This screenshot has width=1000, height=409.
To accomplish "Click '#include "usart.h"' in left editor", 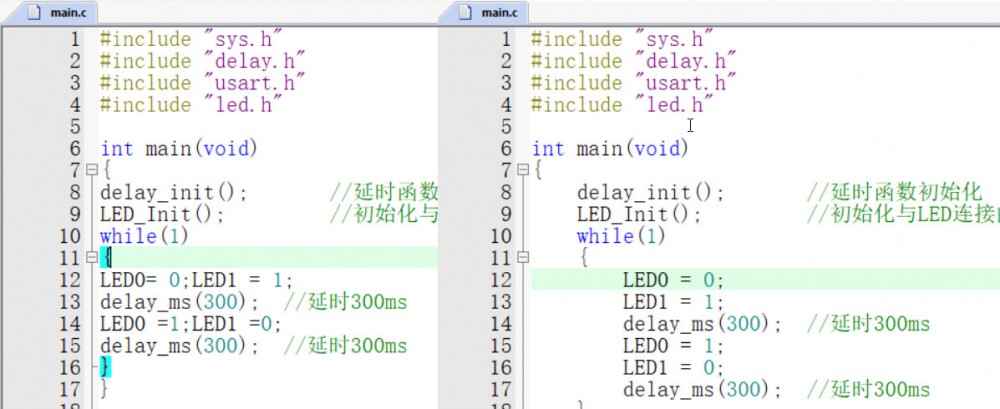I will [202, 83].
